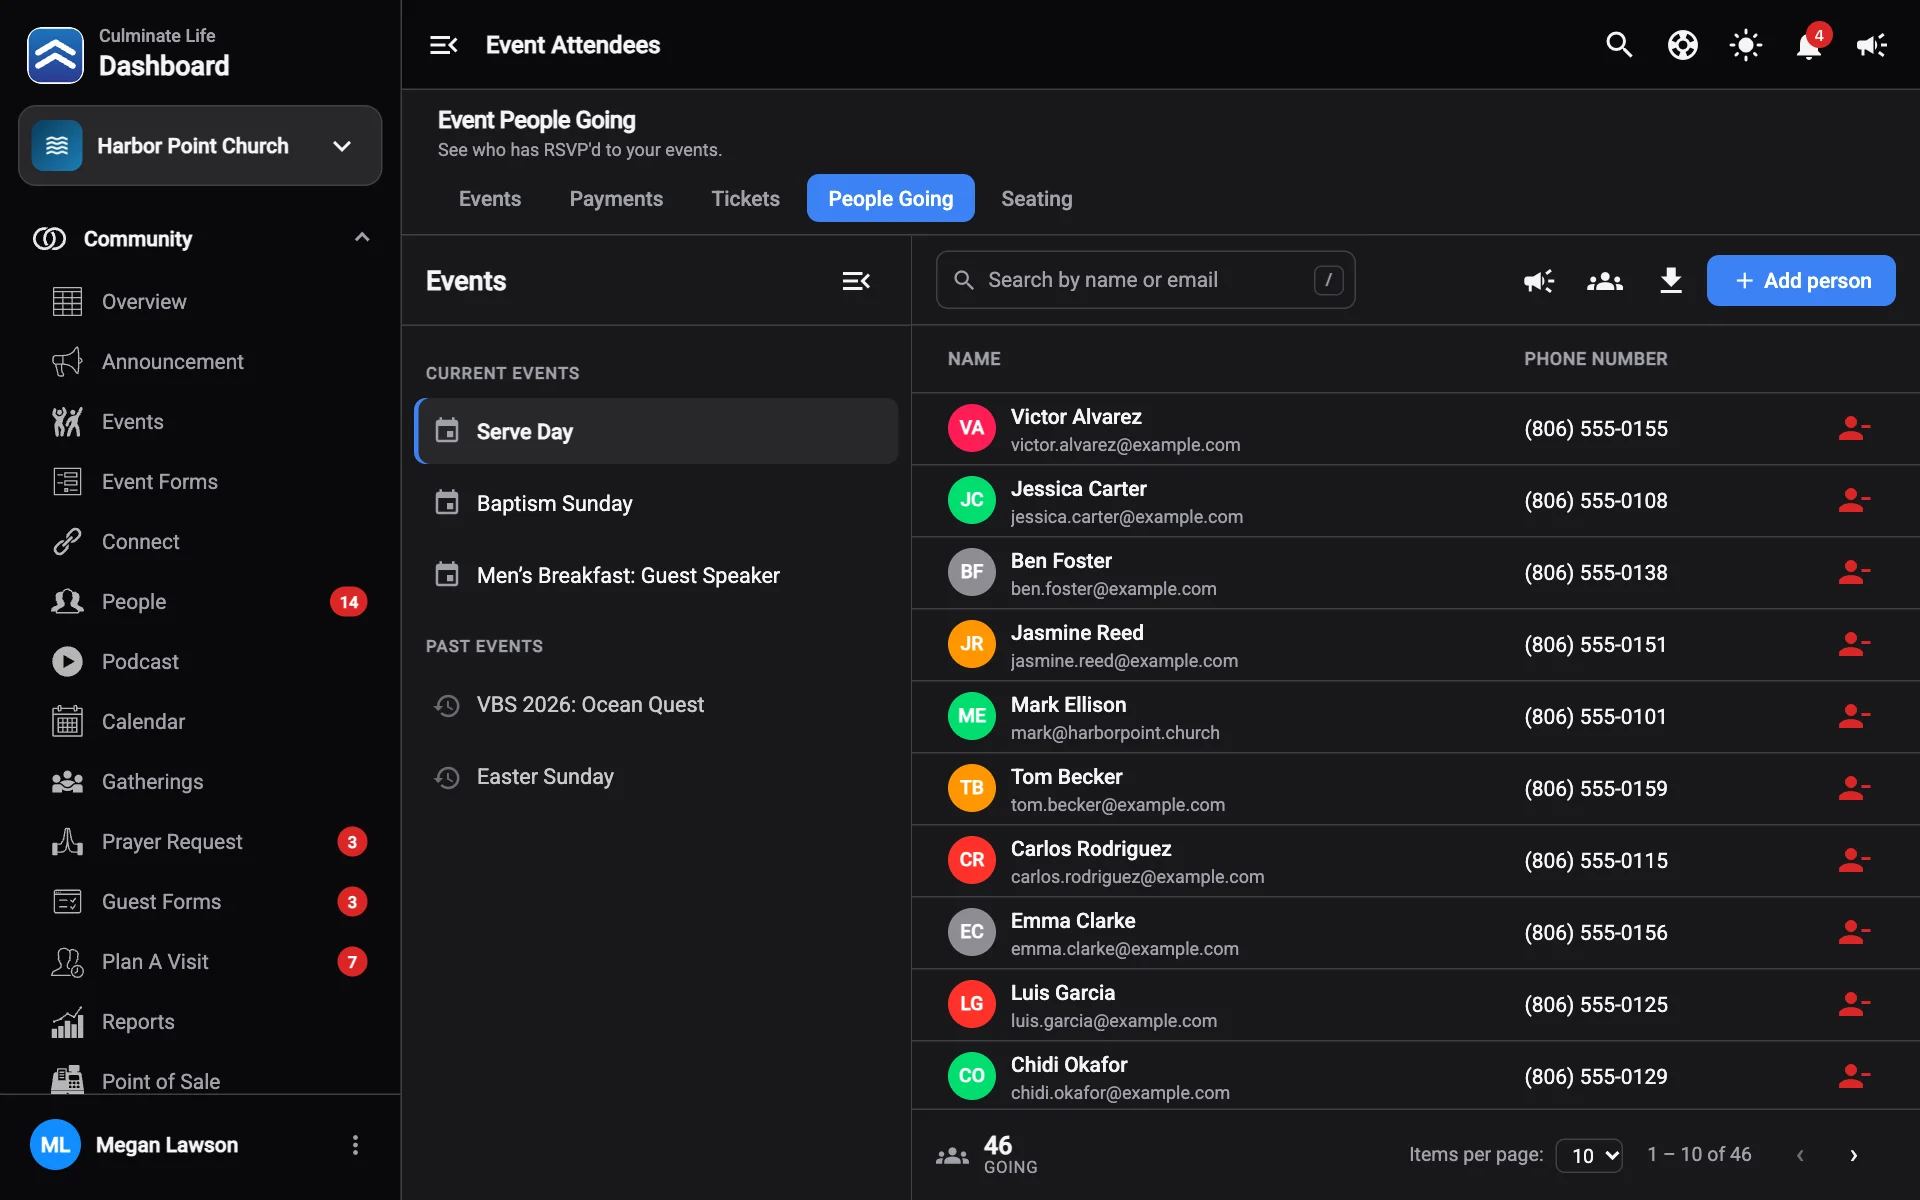
Task: Click Mark Ellison attendee row
Action: point(1415,717)
